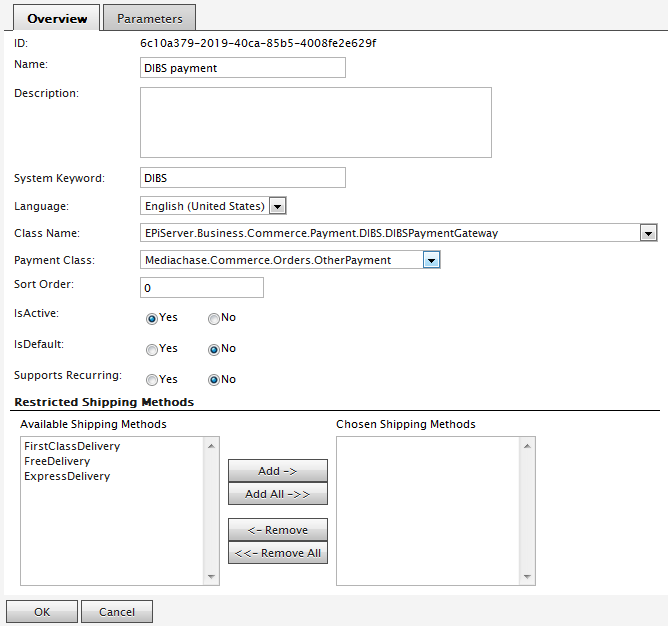
Task: Select FirstClassDelivery in available methods
Action: click(72, 446)
